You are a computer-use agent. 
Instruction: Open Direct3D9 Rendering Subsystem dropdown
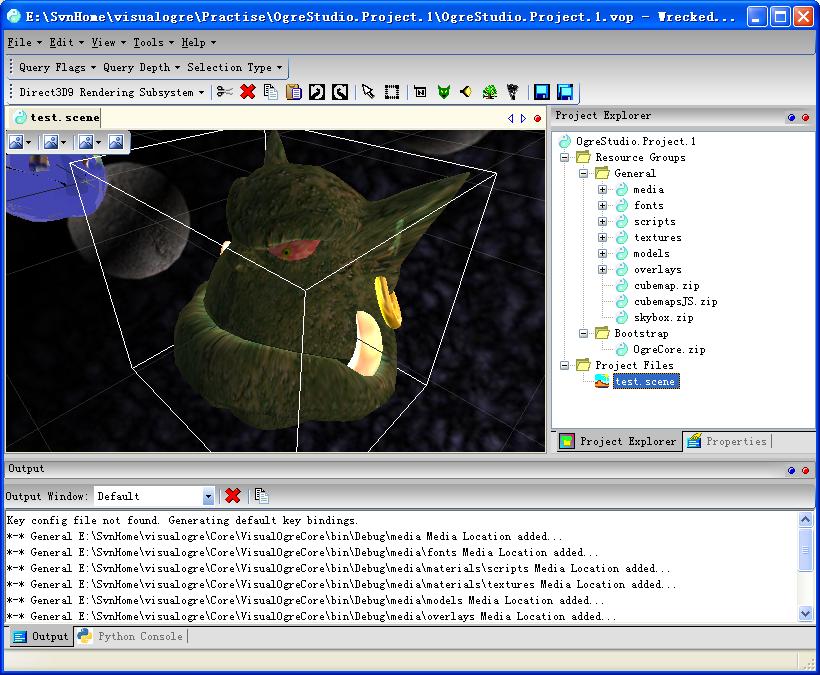point(111,92)
